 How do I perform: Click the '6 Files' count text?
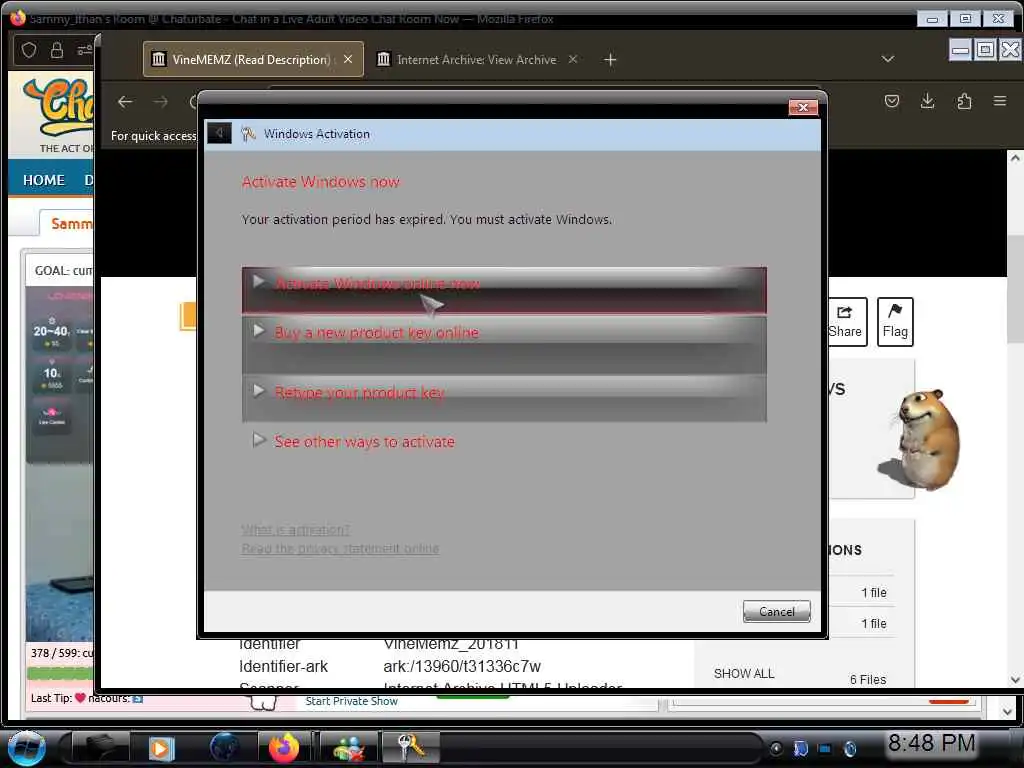tap(868, 679)
